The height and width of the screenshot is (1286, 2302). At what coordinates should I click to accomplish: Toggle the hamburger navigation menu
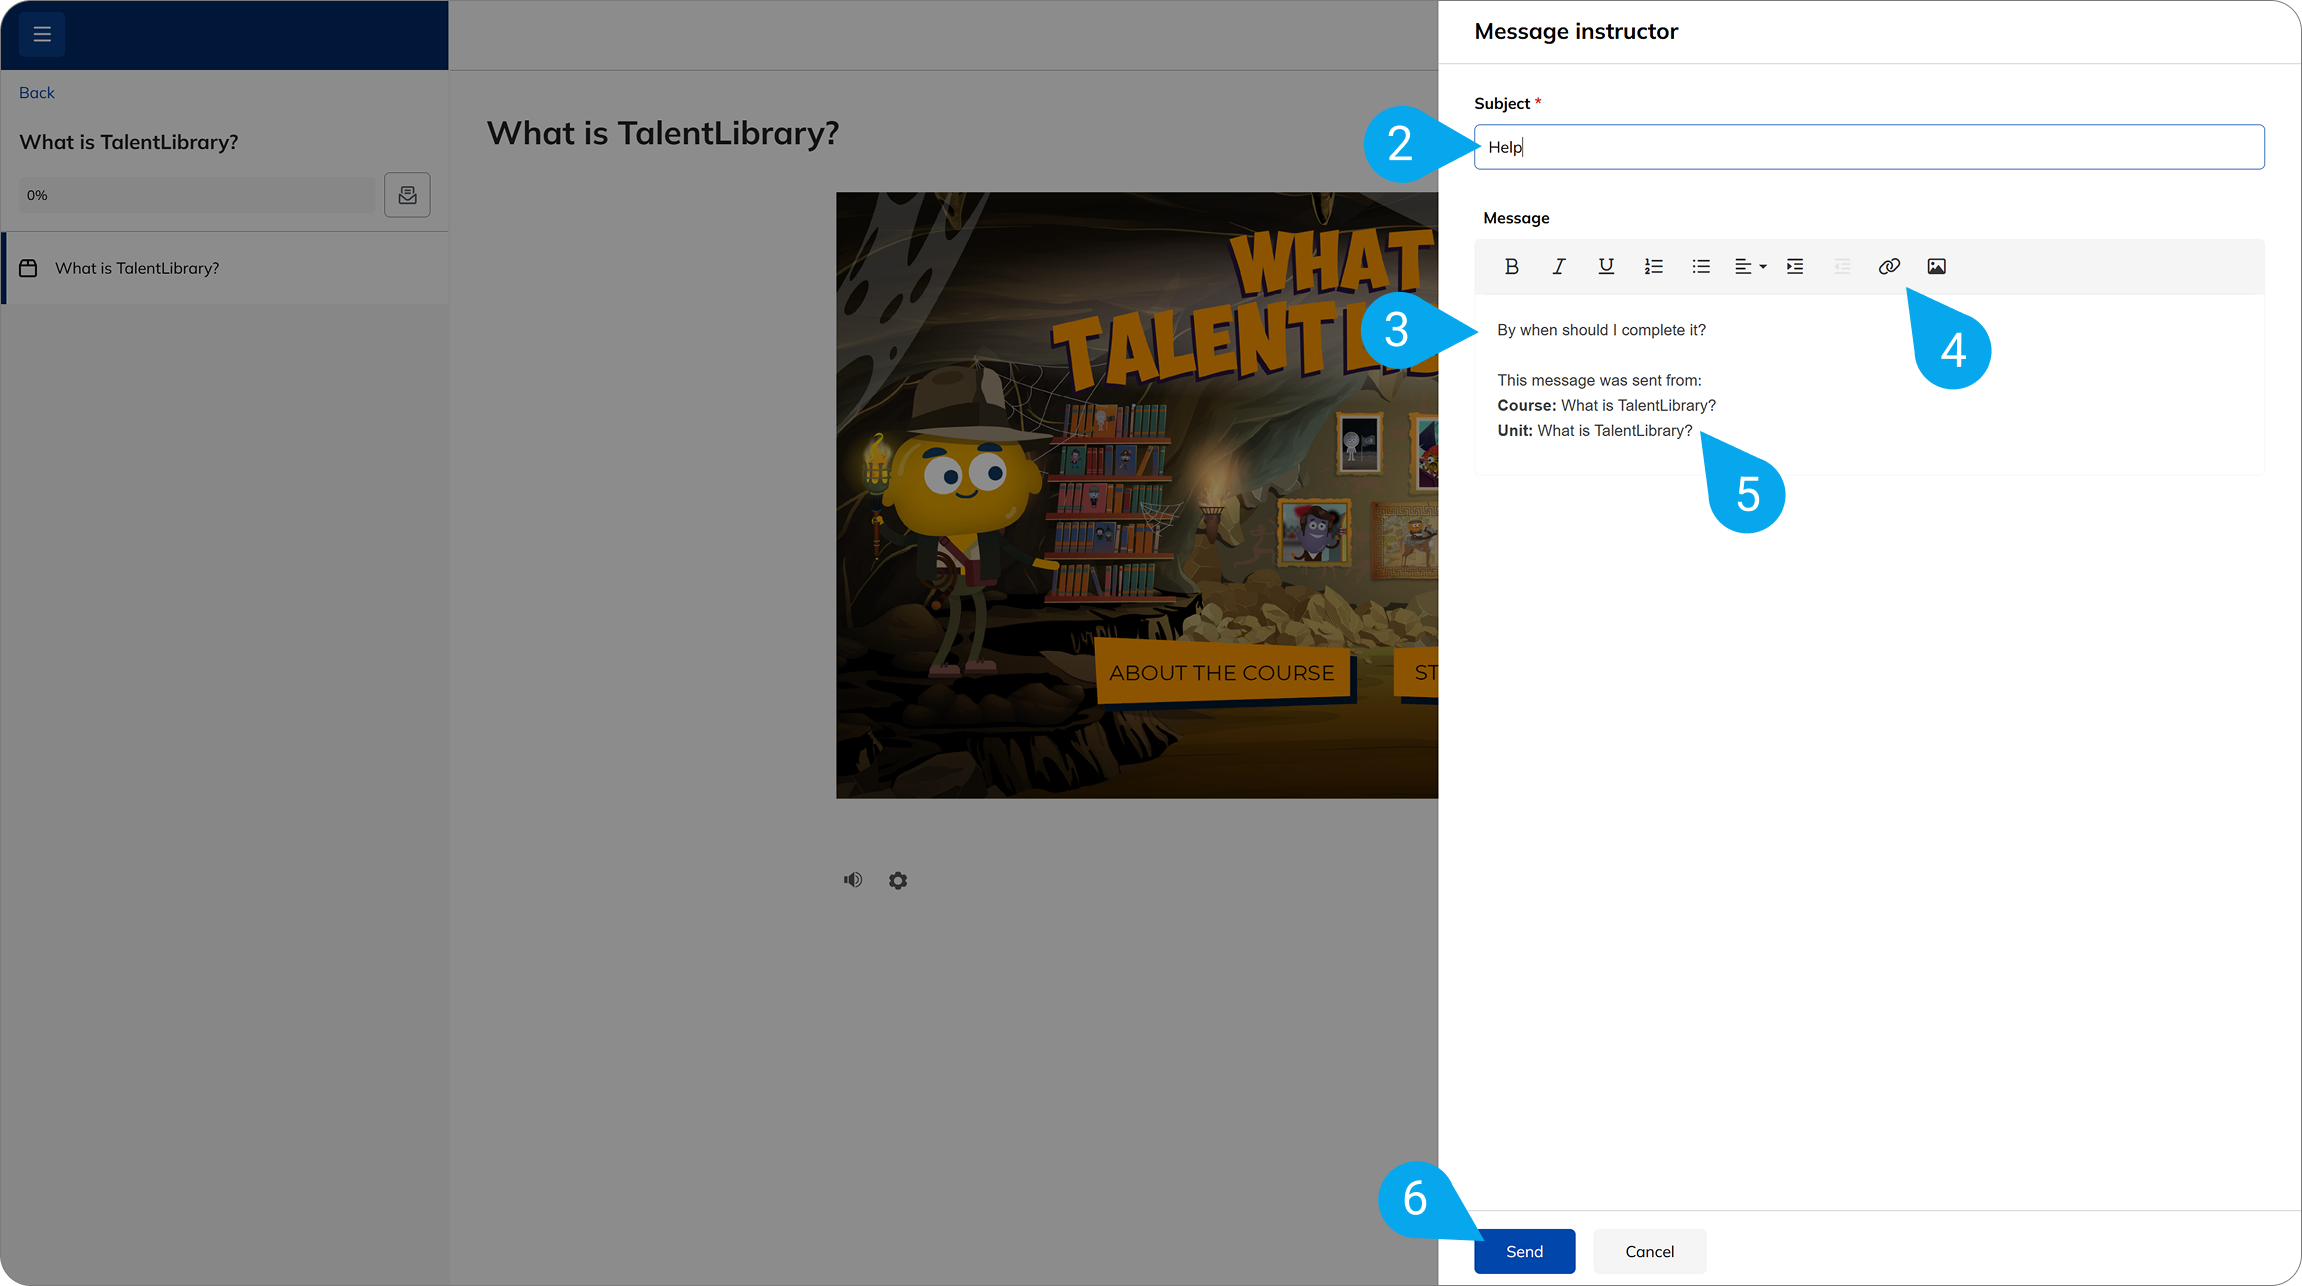tap(41, 33)
